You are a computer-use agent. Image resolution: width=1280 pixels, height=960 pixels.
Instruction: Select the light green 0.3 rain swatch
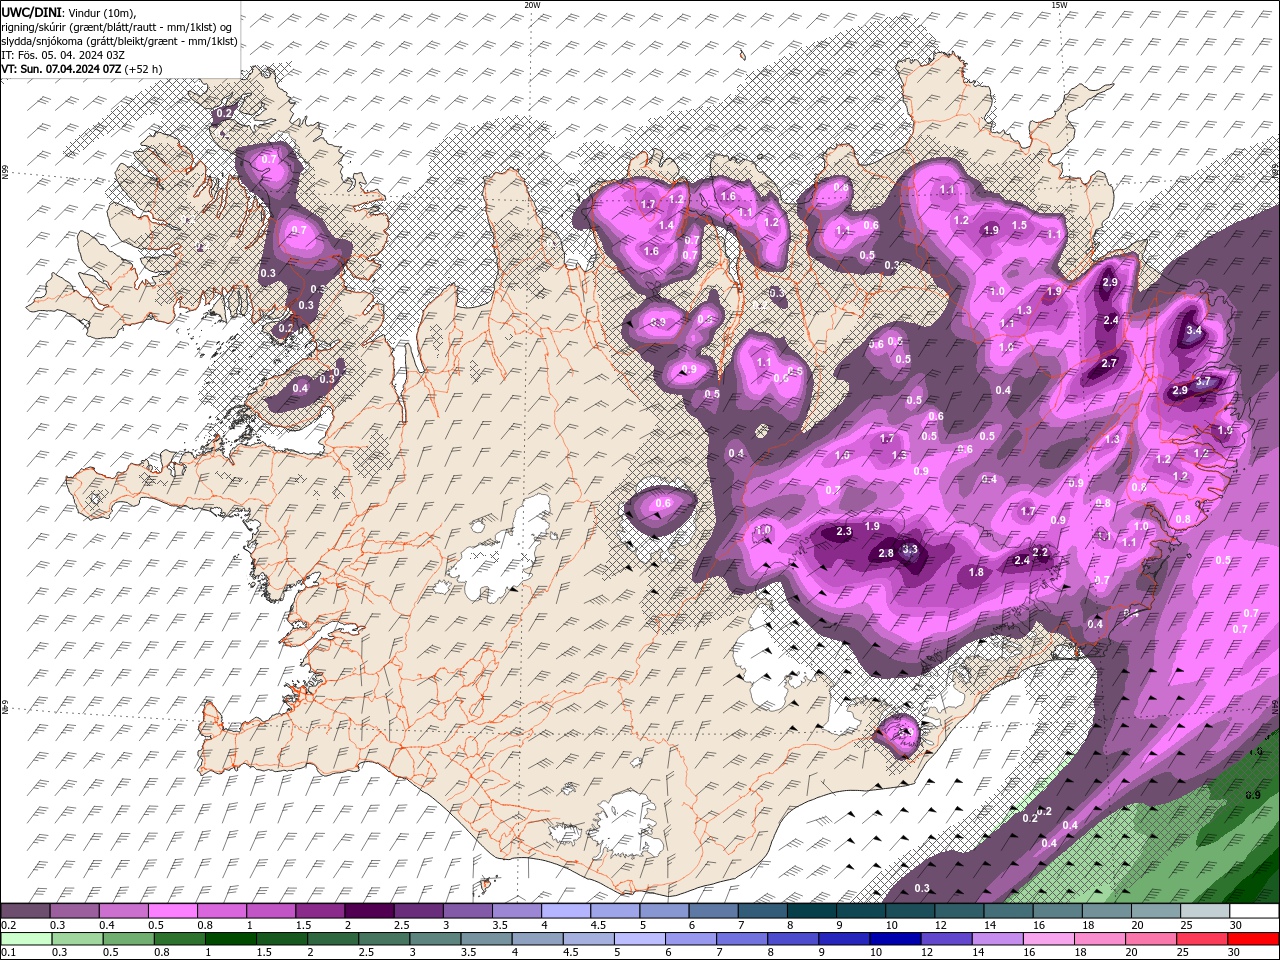(x=77, y=938)
